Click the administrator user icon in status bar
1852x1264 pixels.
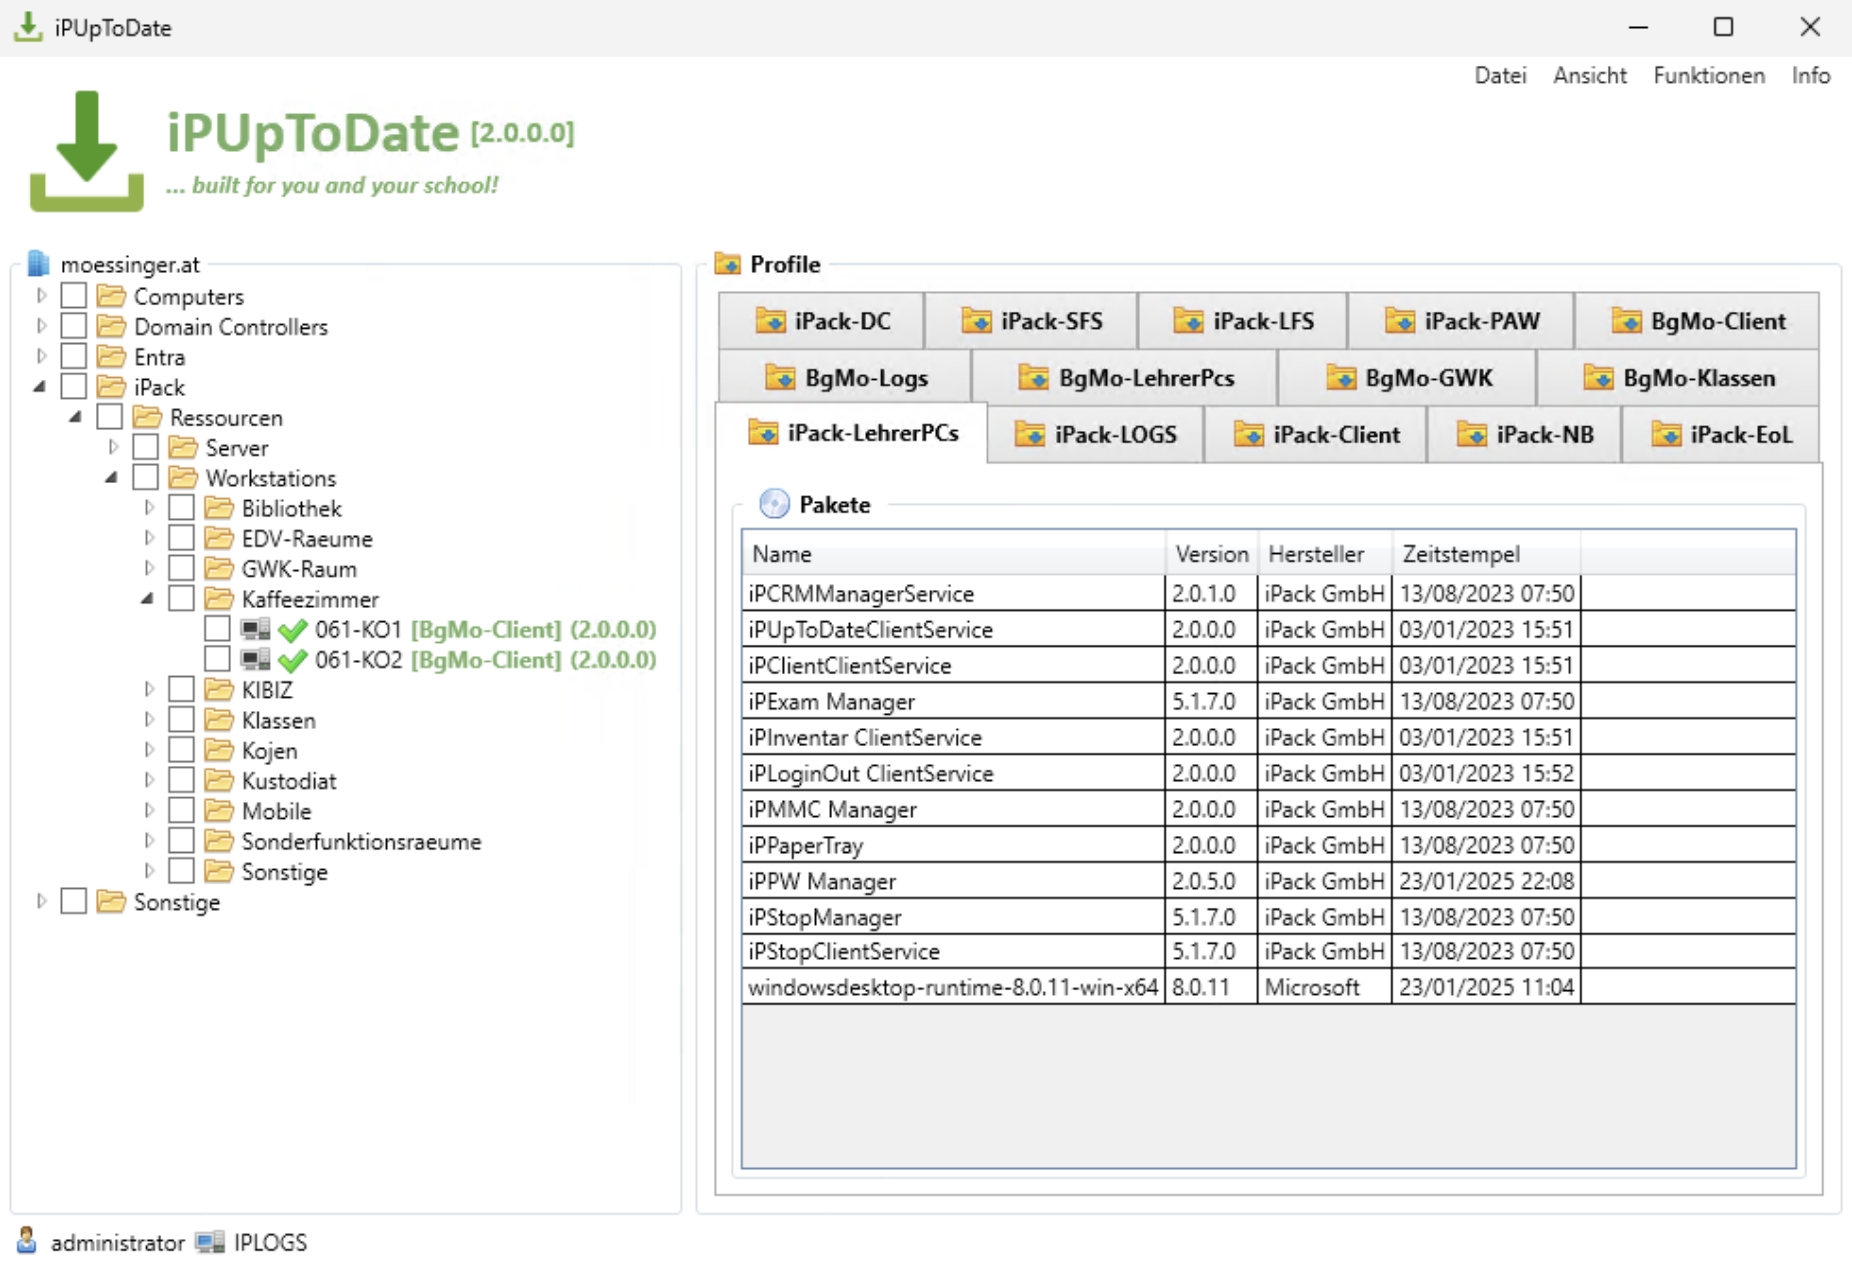coord(27,1241)
